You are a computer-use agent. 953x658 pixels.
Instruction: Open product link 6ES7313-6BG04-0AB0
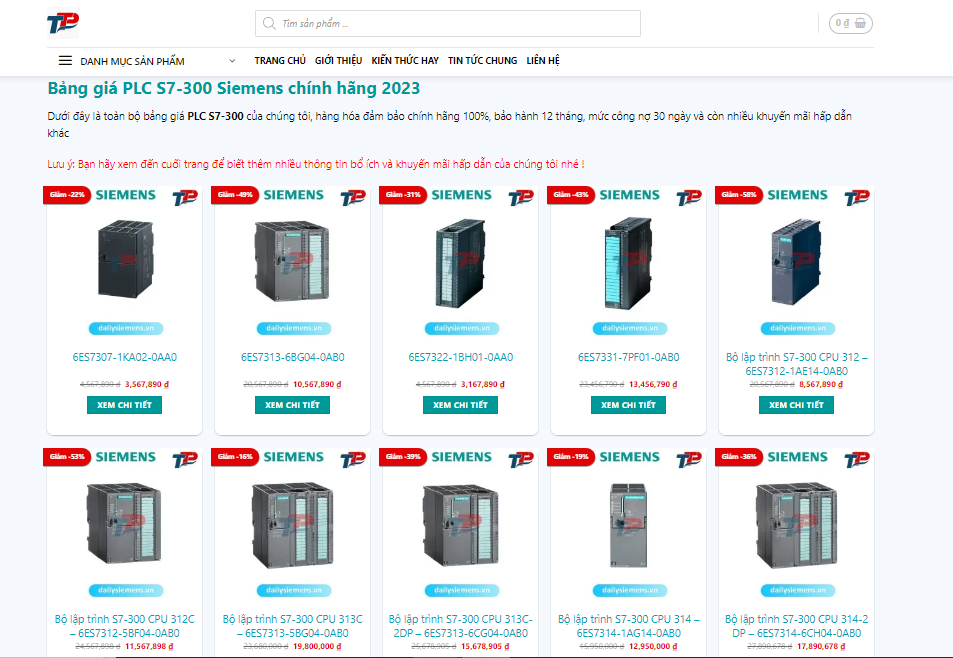(292, 357)
